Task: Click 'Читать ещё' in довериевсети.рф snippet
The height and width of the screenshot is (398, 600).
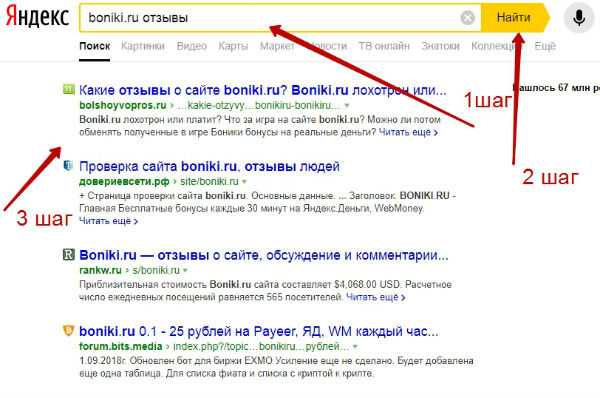Action: (108, 221)
